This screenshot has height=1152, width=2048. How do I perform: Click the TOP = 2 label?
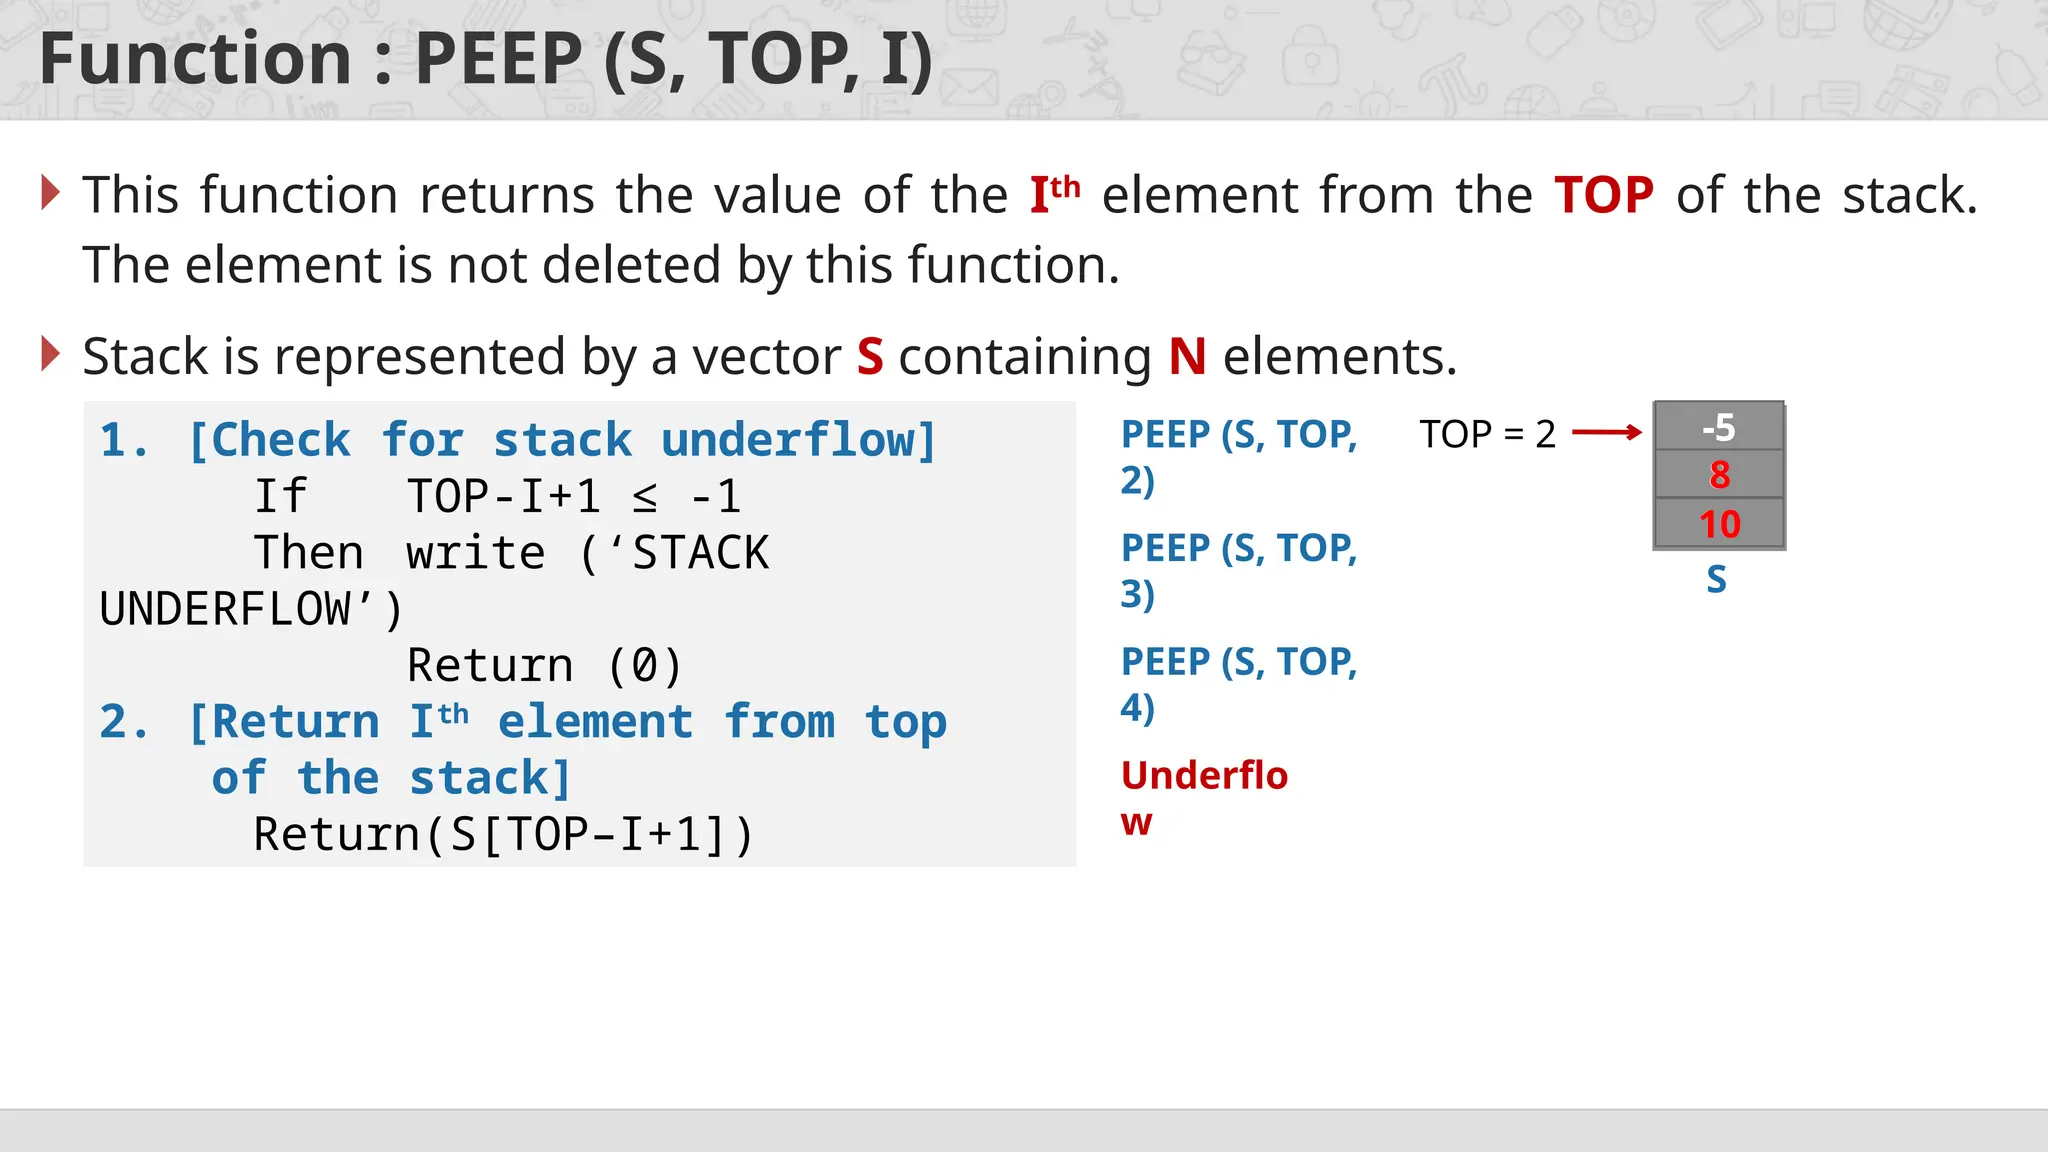click(x=1487, y=434)
